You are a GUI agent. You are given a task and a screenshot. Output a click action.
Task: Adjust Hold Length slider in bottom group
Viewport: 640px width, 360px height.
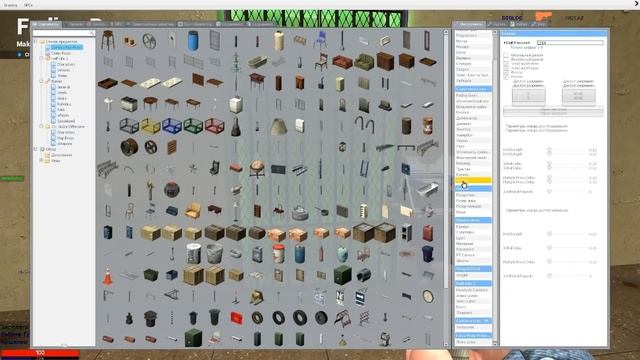pos(567,234)
